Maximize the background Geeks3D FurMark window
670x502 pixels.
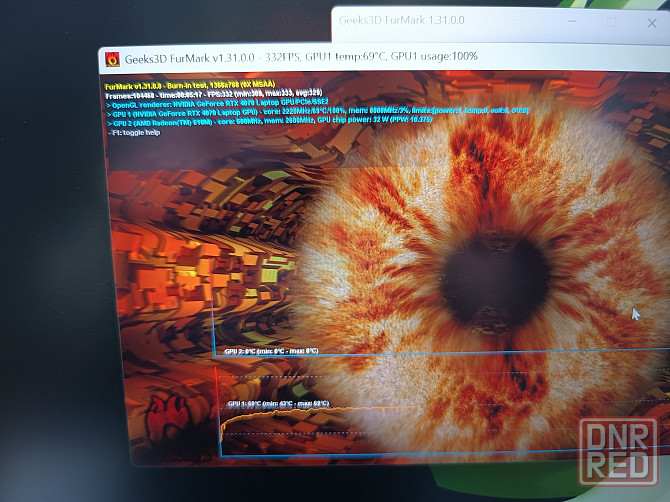point(612,20)
